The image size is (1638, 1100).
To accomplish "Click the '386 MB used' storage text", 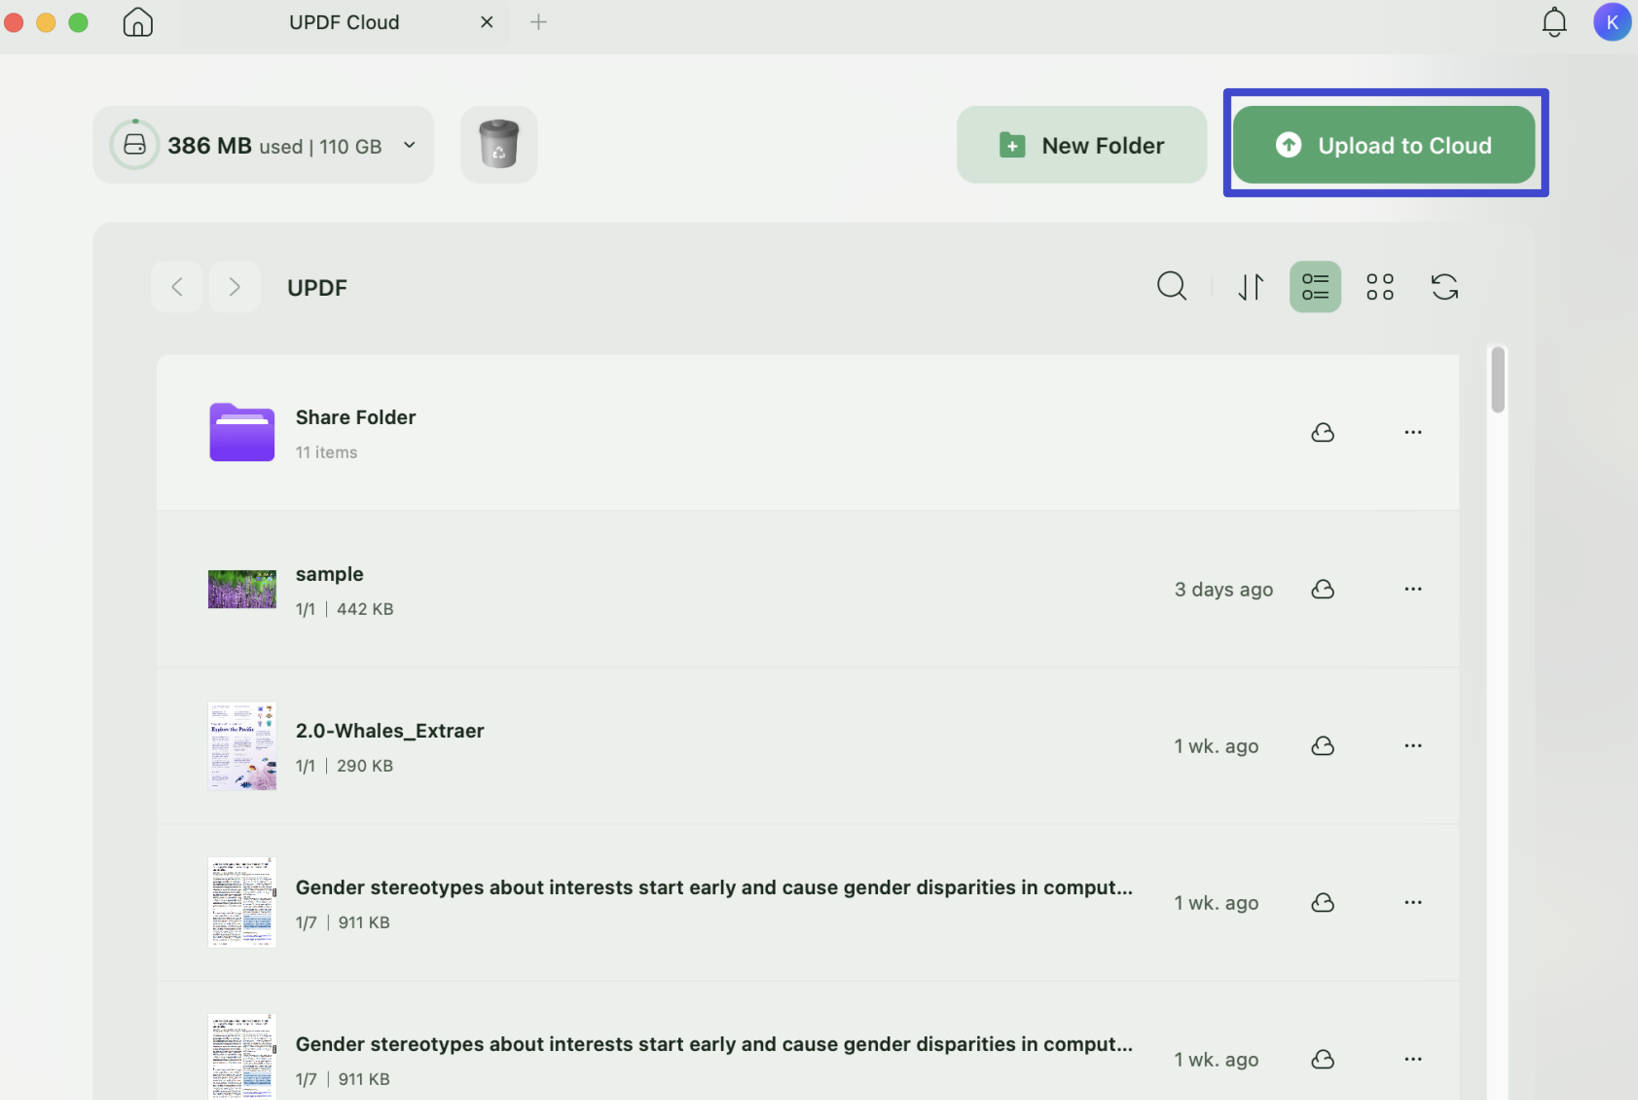I will coord(235,146).
